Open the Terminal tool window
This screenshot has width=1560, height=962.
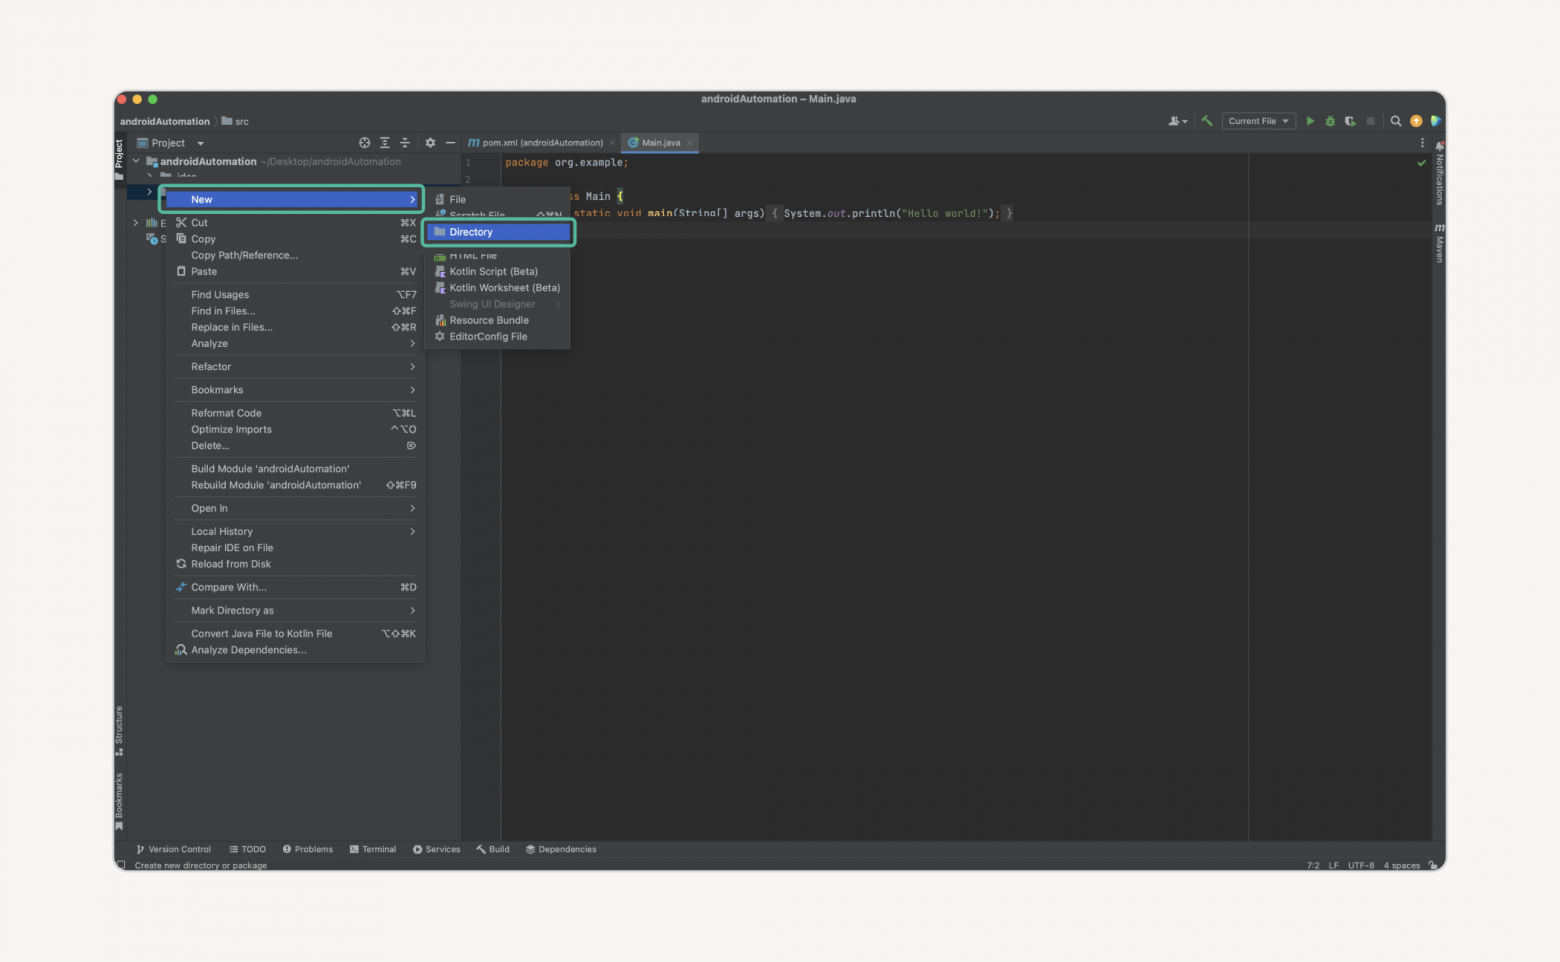373,849
